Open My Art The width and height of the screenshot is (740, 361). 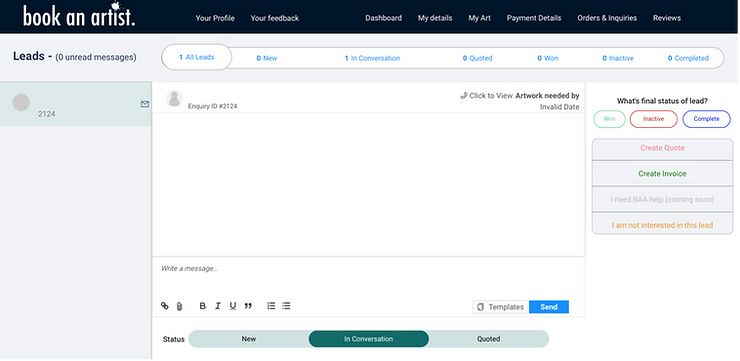click(479, 18)
